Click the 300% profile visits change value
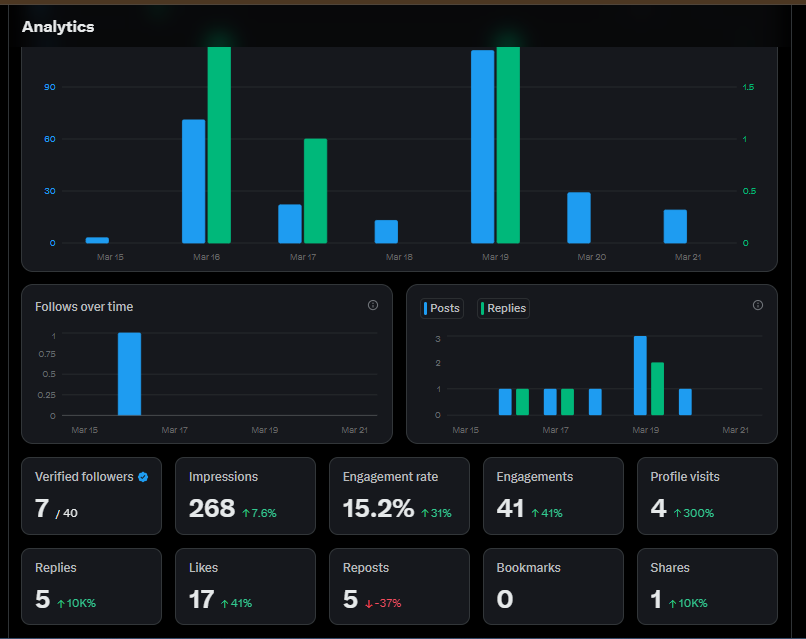The width and height of the screenshot is (806, 639). click(x=694, y=513)
